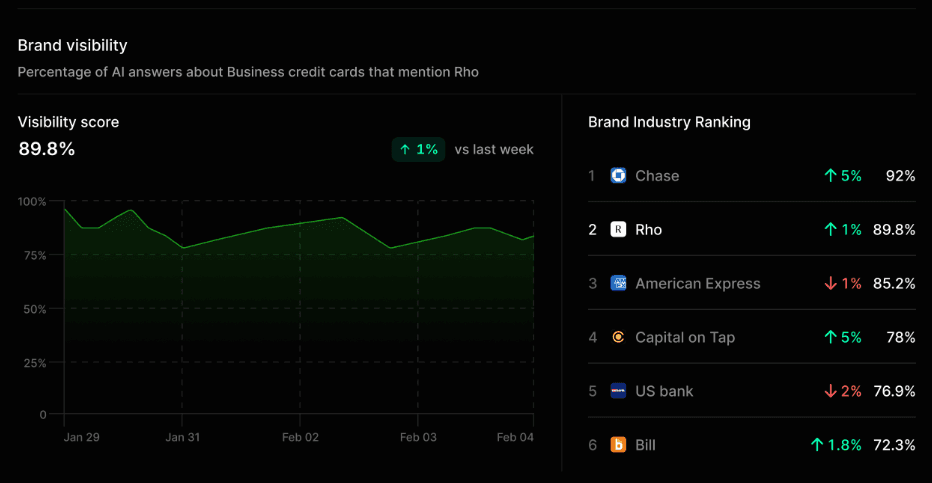Click the Rho logo icon
This screenshot has height=483, width=932.
618,229
